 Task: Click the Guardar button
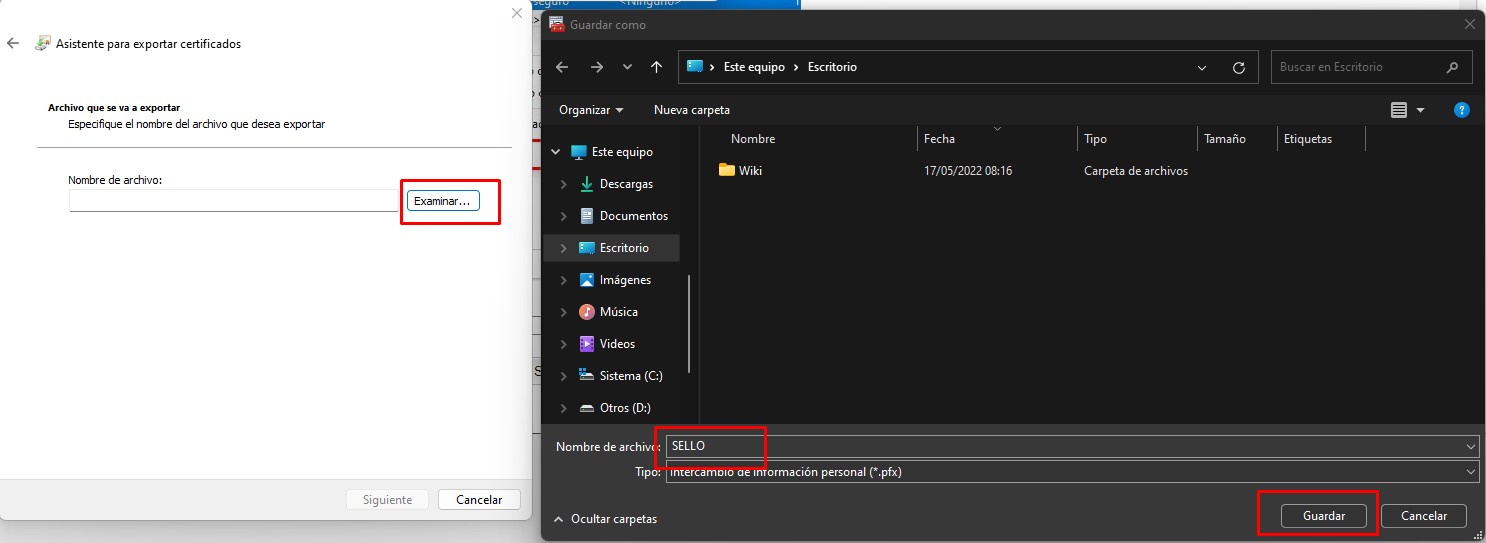(1323, 516)
